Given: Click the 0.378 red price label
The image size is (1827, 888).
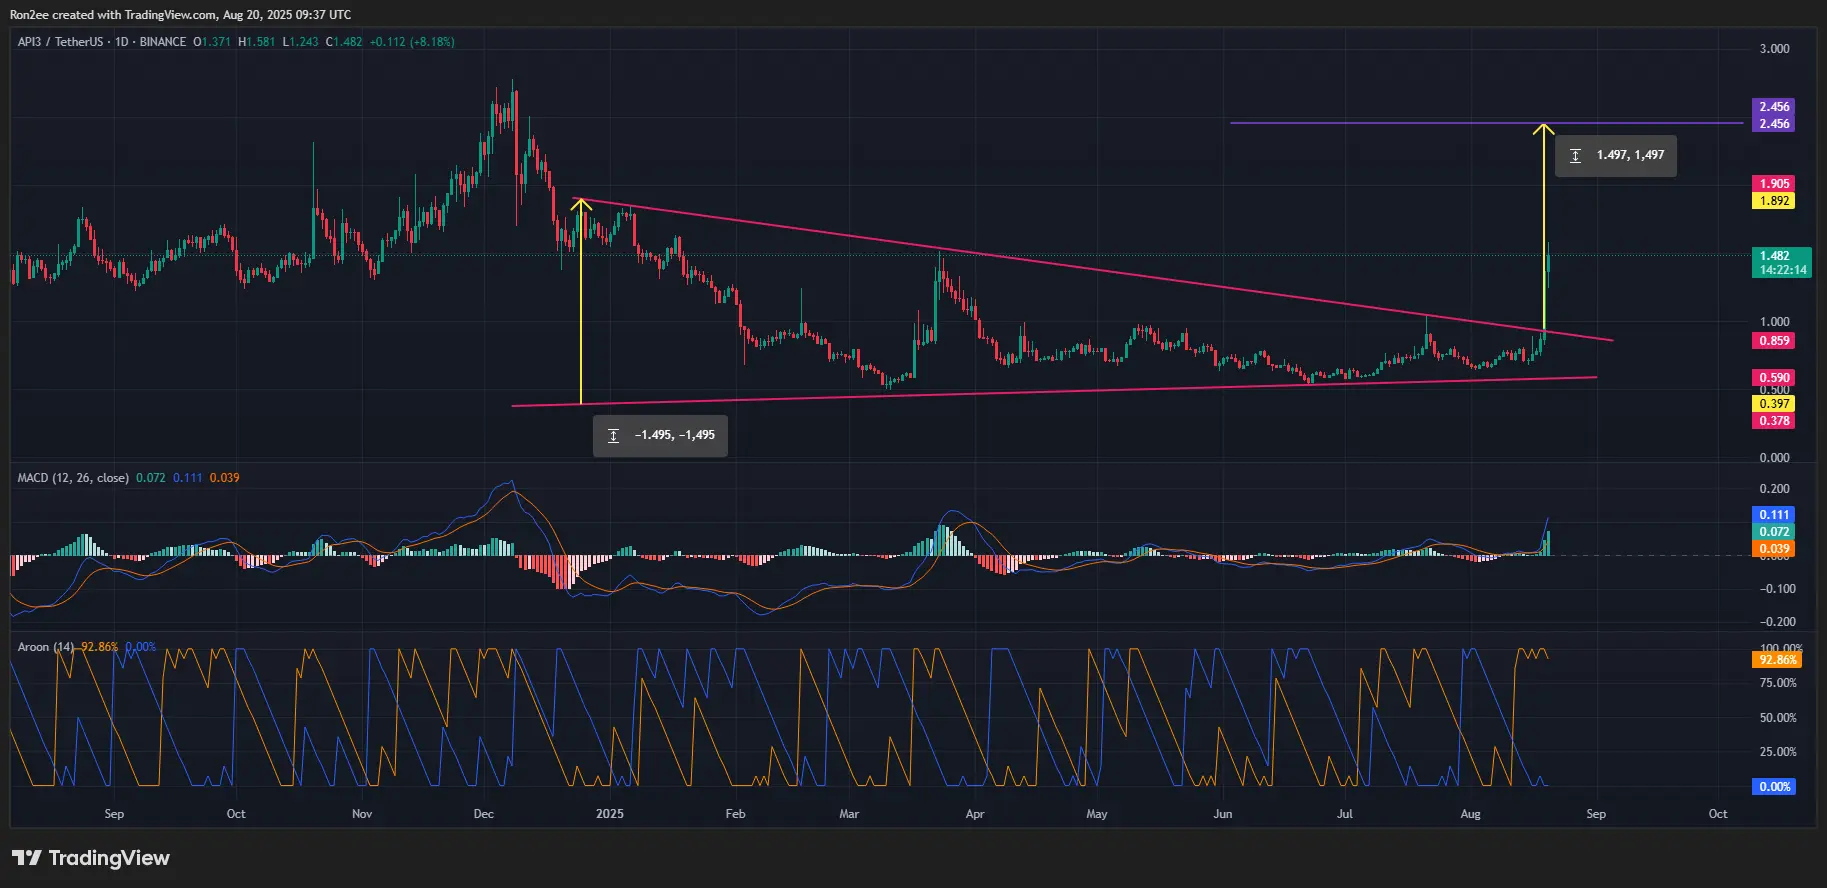Looking at the screenshot, I should pyautogui.click(x=1774, y=421).
